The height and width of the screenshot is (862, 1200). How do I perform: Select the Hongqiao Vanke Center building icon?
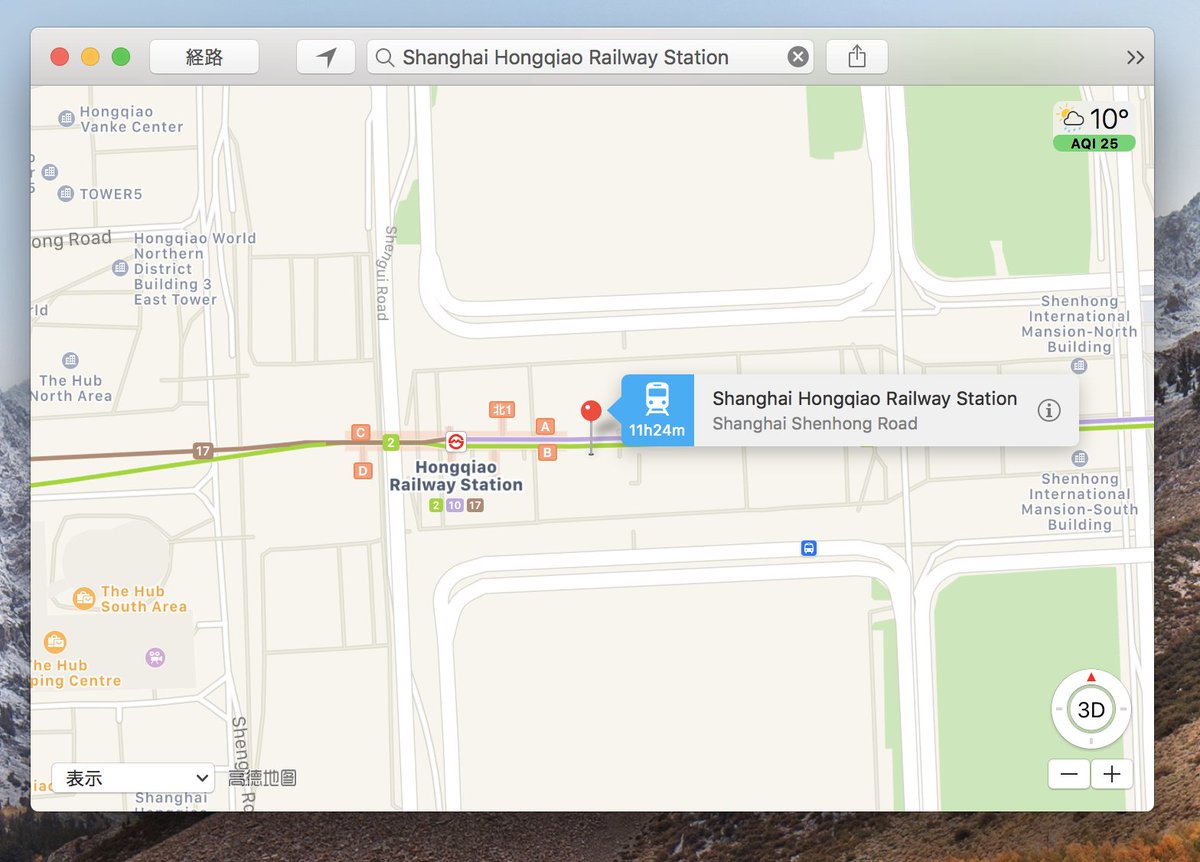(x=66, y=119)
